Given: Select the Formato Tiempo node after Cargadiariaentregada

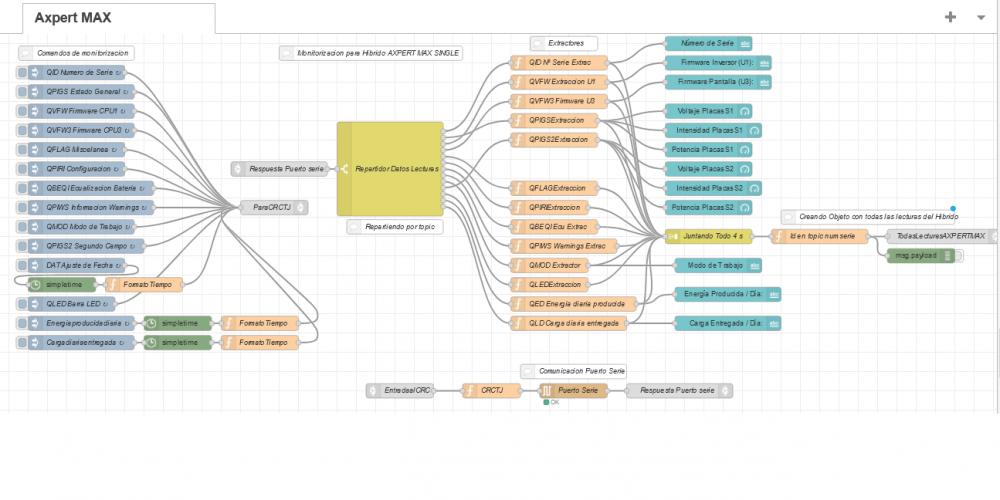Looking at the screenshot, I should [x=260, y=342].
